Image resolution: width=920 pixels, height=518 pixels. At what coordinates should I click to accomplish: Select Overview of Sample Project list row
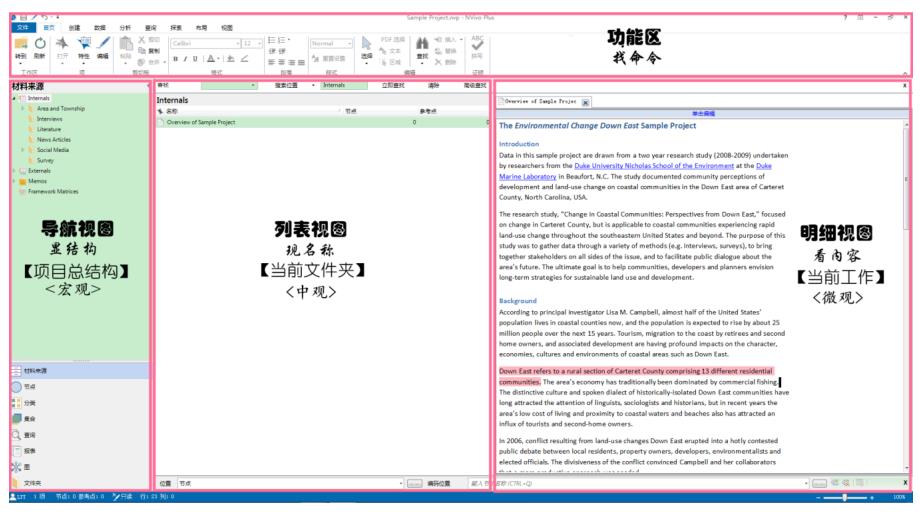(x=322, y=122)
